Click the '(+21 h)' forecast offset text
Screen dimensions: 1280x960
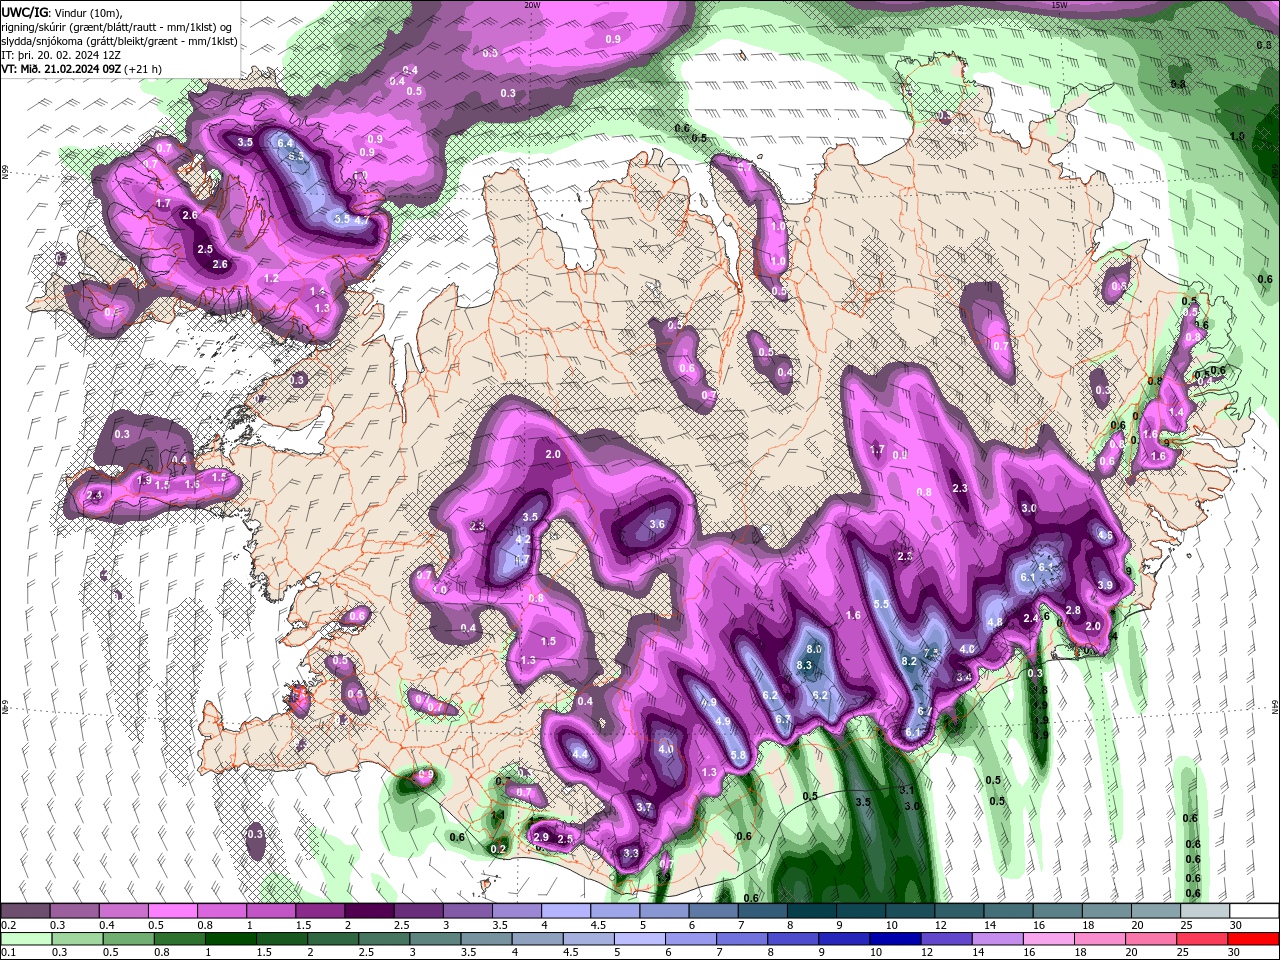coord(143,69)
